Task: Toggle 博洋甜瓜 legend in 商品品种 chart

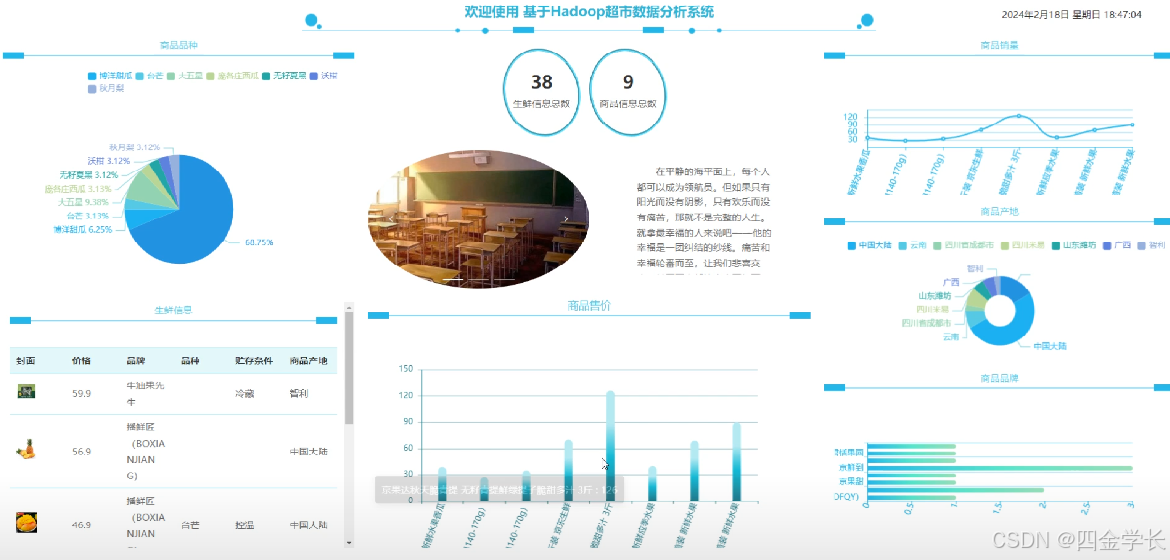Action: click(x=110, y=76)
